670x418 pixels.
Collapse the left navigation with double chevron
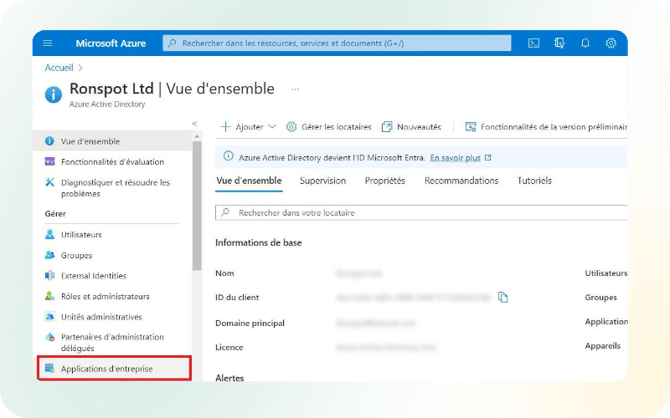click(194, 124)
